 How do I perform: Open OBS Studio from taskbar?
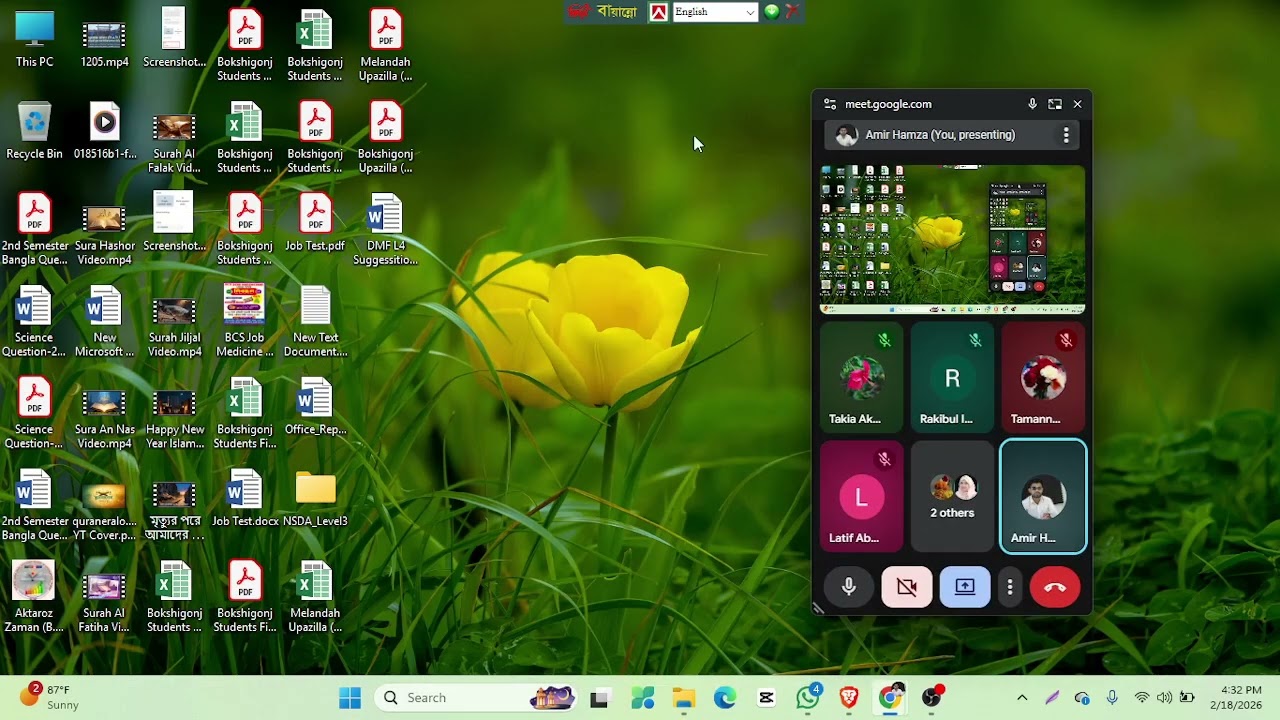point(932,698)
